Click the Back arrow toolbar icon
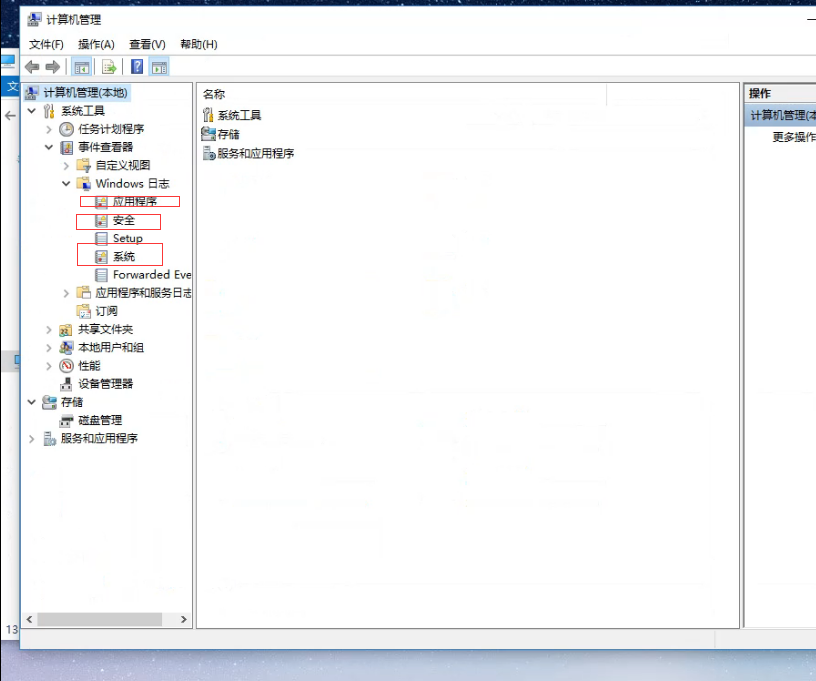Viewport: 816px width, 681px height. (32, 67)
